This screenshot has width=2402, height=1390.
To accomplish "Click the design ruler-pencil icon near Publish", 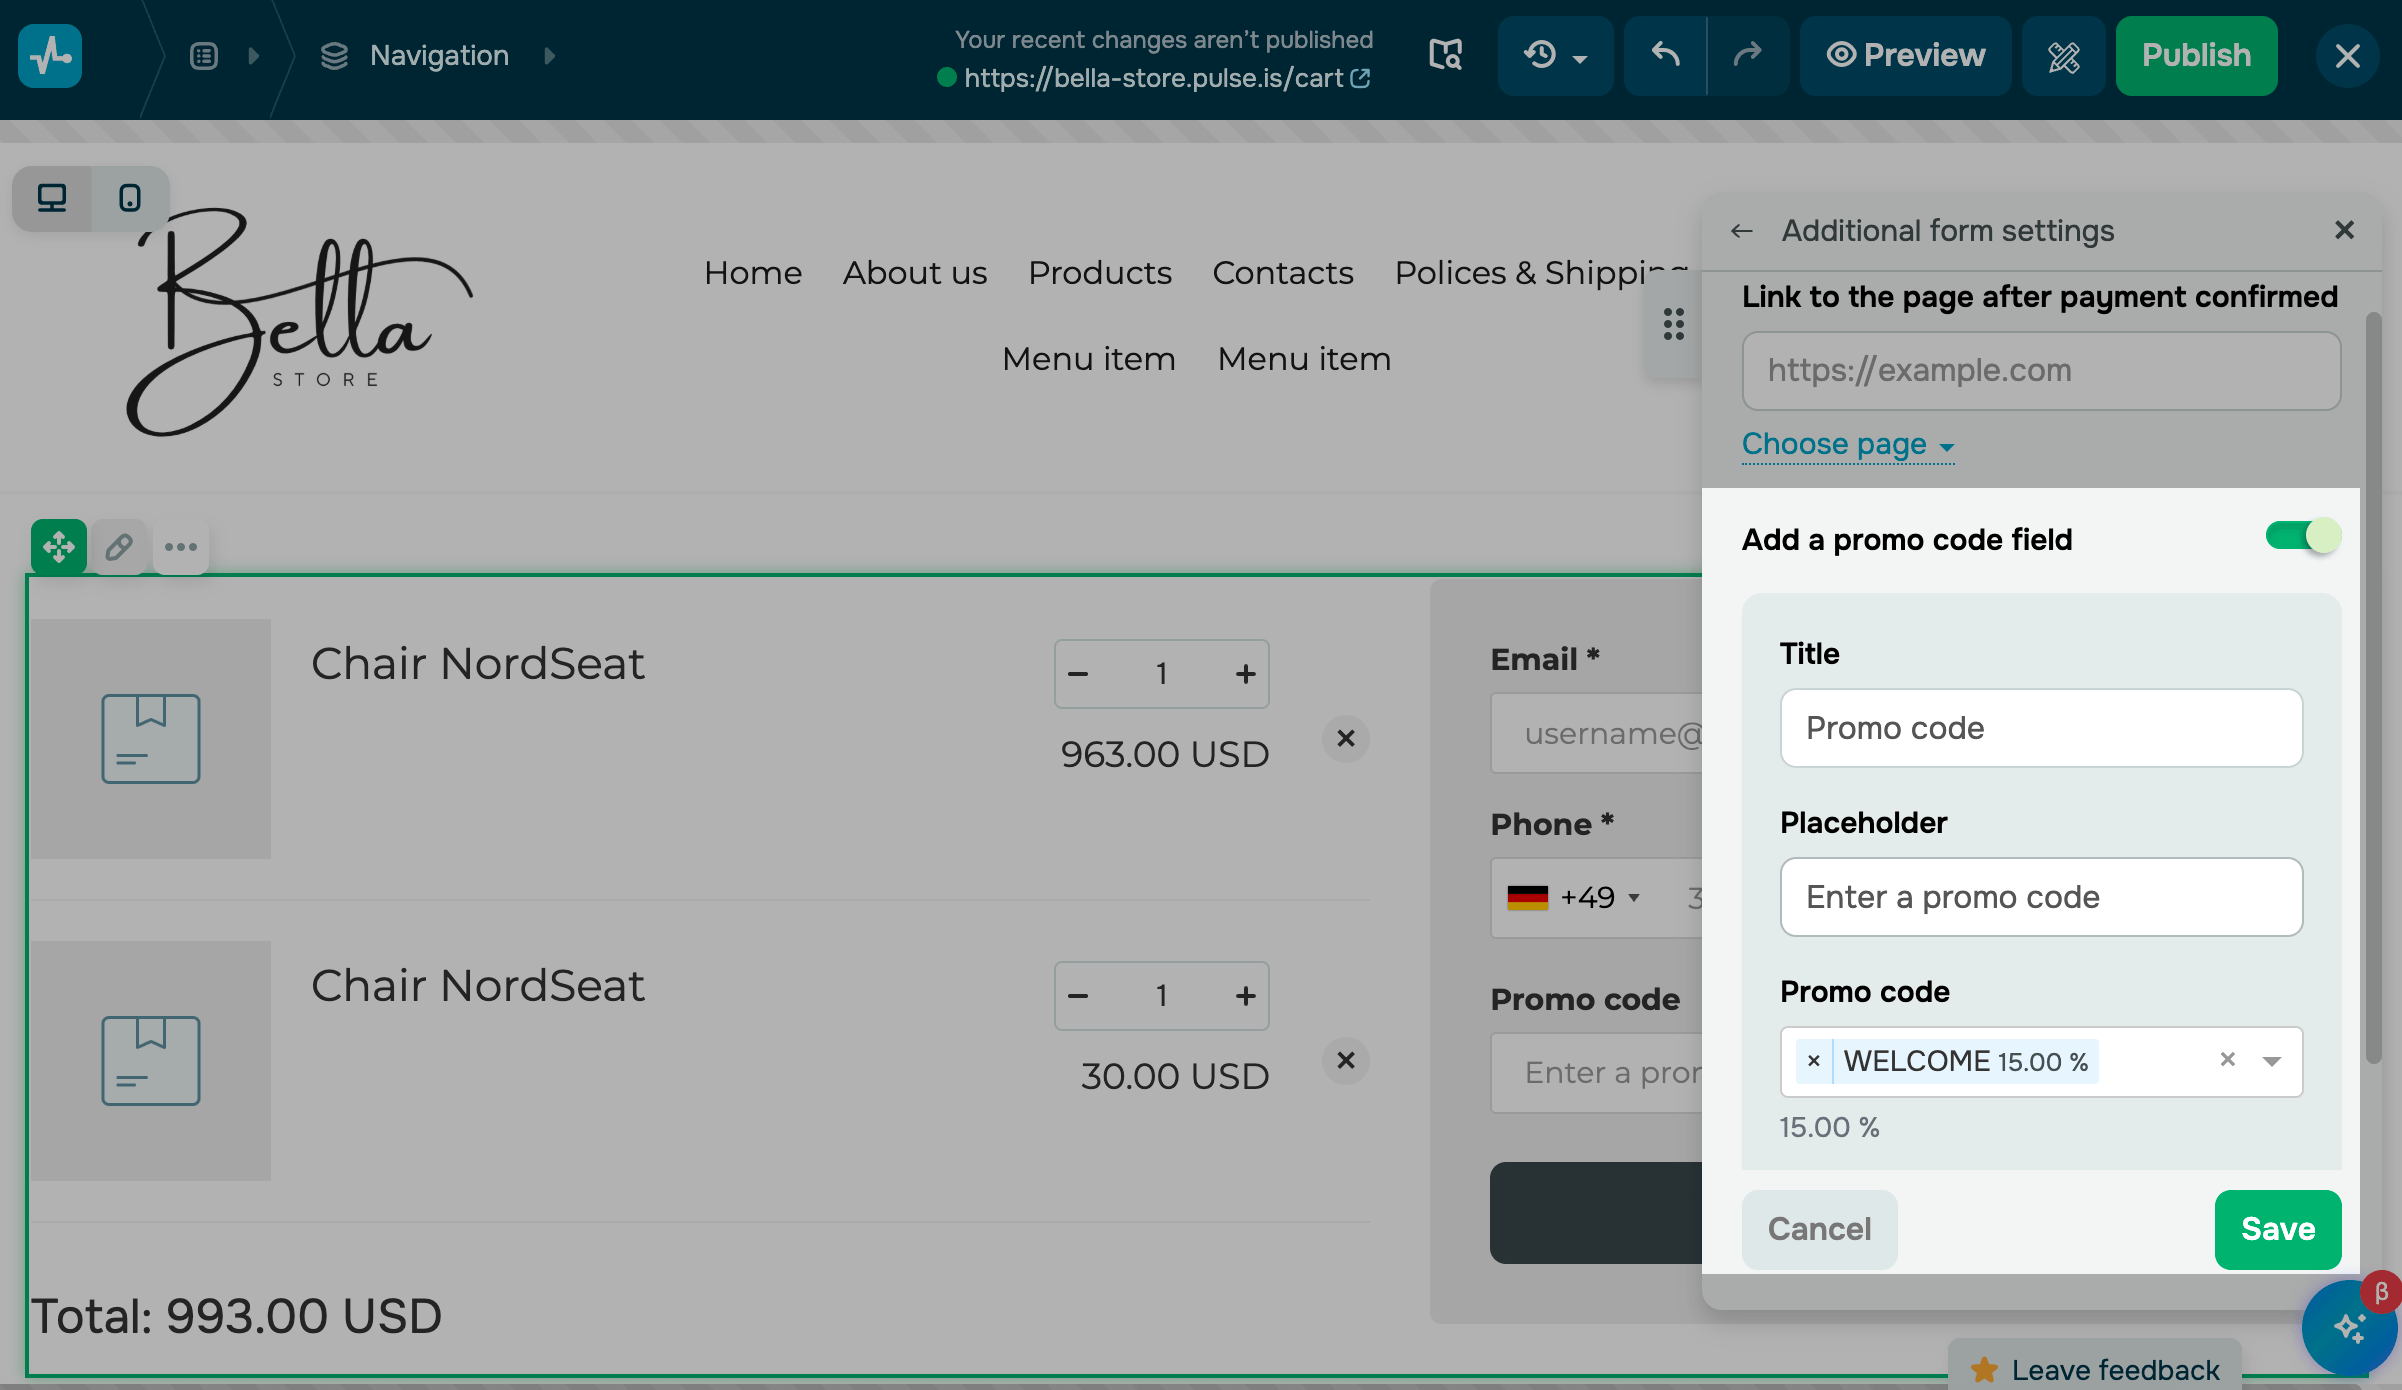I will coord(2063,57).
